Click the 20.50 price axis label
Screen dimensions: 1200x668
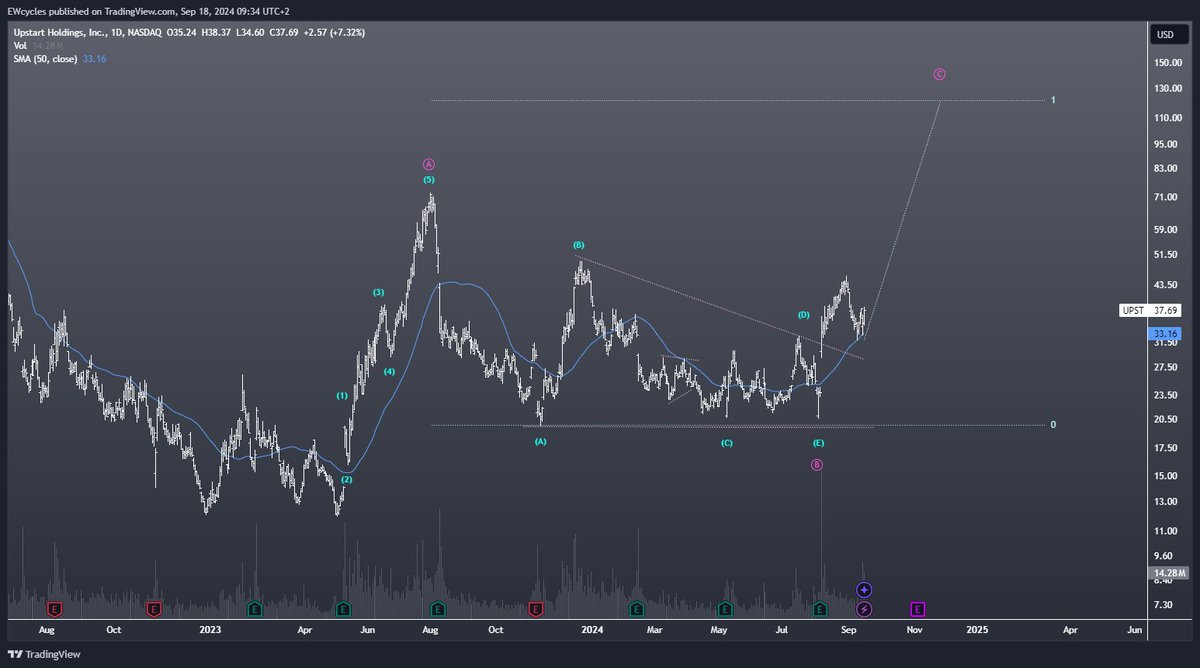(1166, 420)
